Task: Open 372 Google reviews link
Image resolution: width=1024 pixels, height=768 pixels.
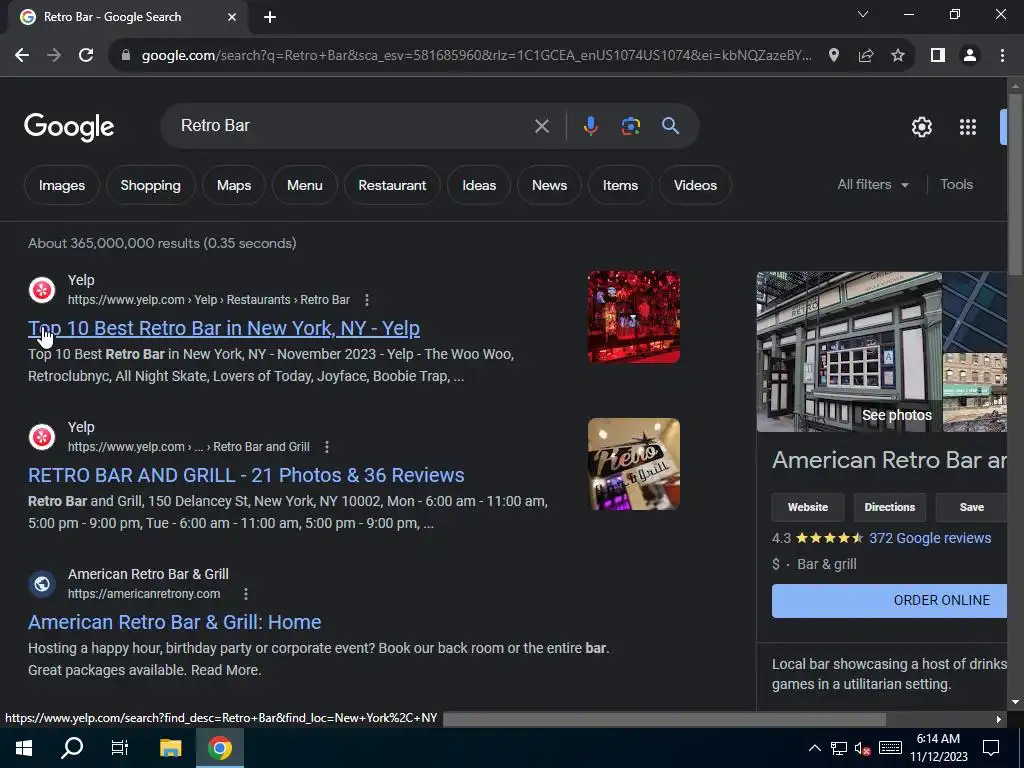Action: [x=930, y=538]
